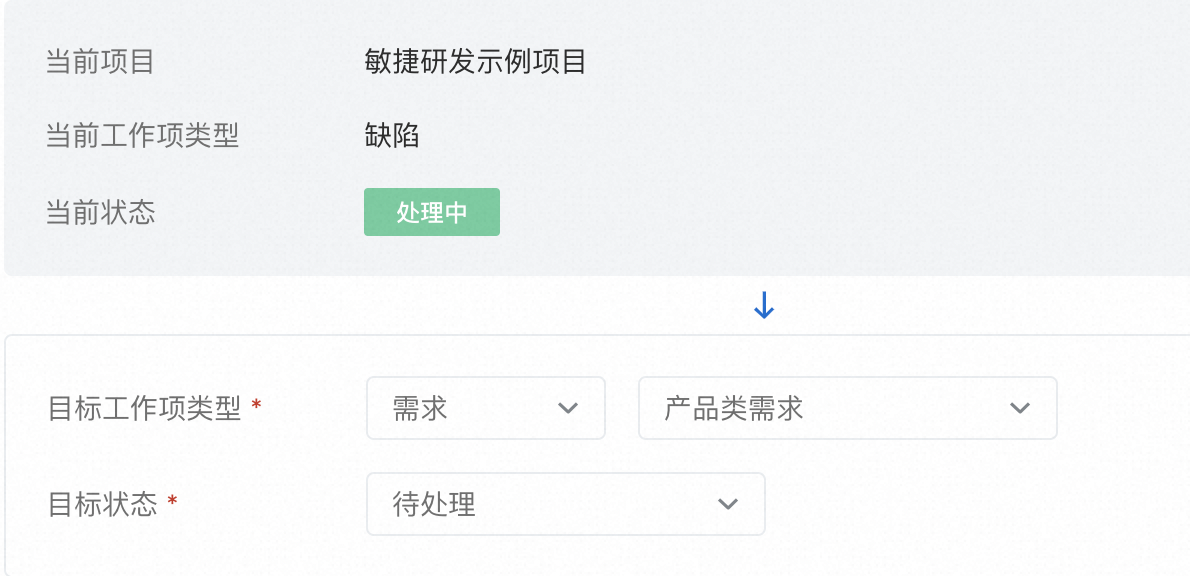Click the 当前状态 label
The image size is (1190, 576).
click(100, 212)
